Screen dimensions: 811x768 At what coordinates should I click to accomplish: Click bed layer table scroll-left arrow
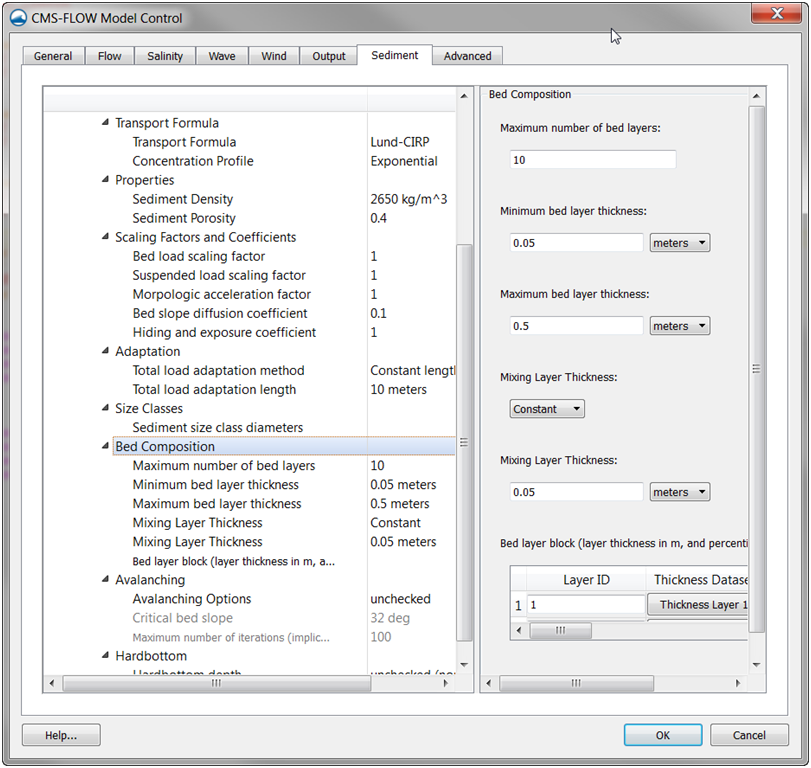519,630
